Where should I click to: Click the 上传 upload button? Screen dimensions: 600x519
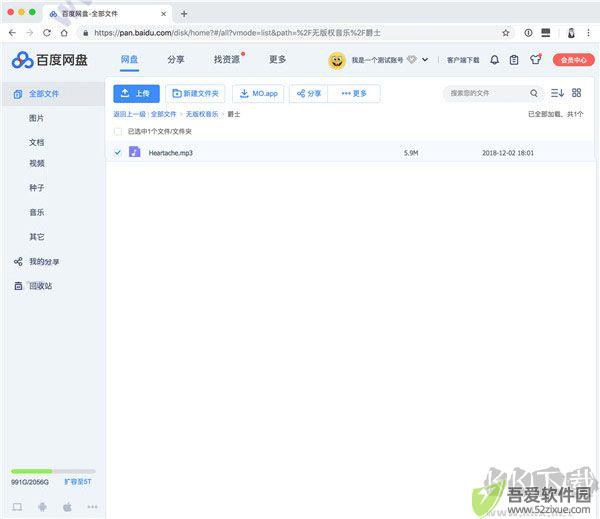click(136, 93)
